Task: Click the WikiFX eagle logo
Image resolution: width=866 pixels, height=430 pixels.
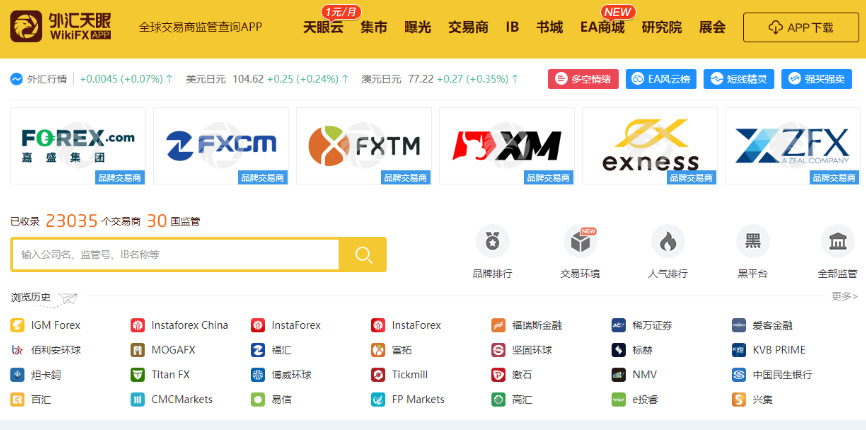Action: 26,26
